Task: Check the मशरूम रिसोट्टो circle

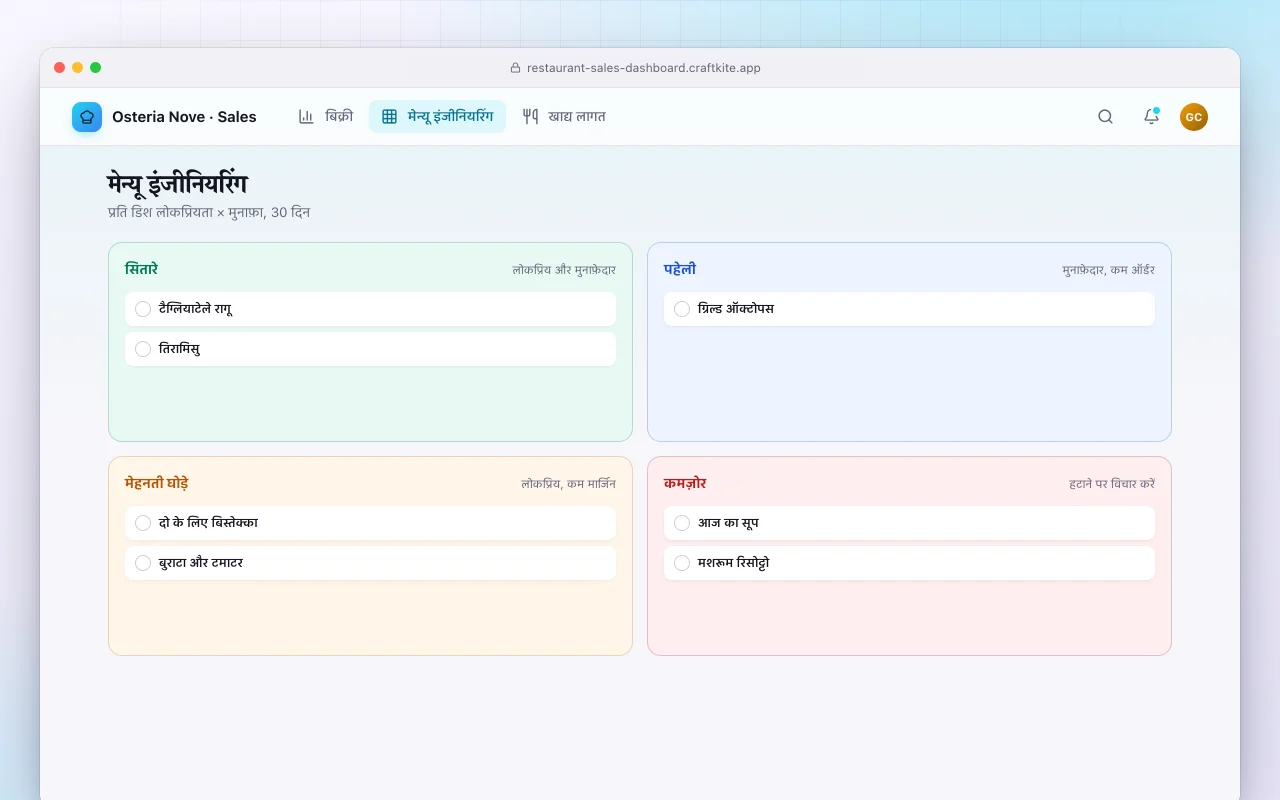Action: [x=682, y=563]
